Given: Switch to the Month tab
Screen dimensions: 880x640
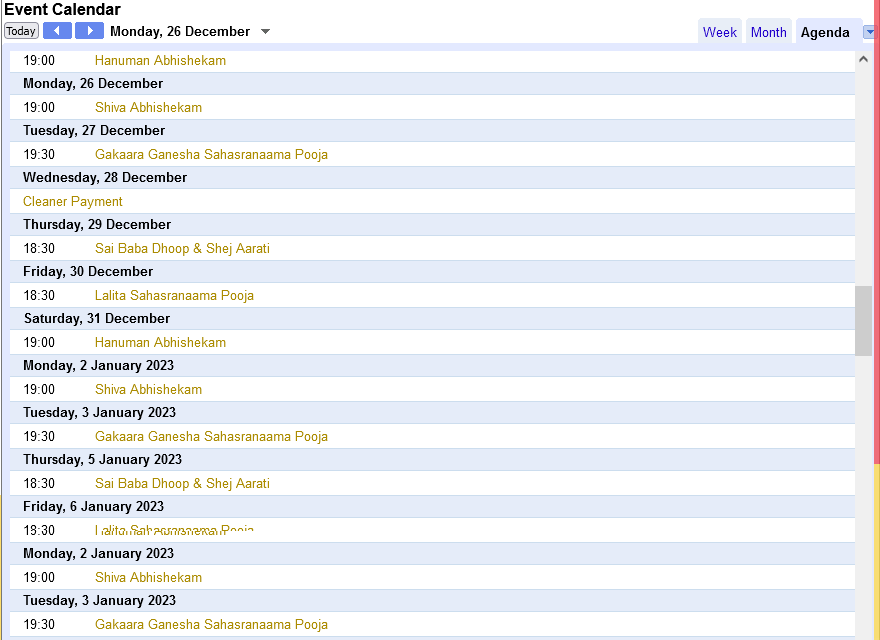Looking at the screenshot, I should coord(768,32).
